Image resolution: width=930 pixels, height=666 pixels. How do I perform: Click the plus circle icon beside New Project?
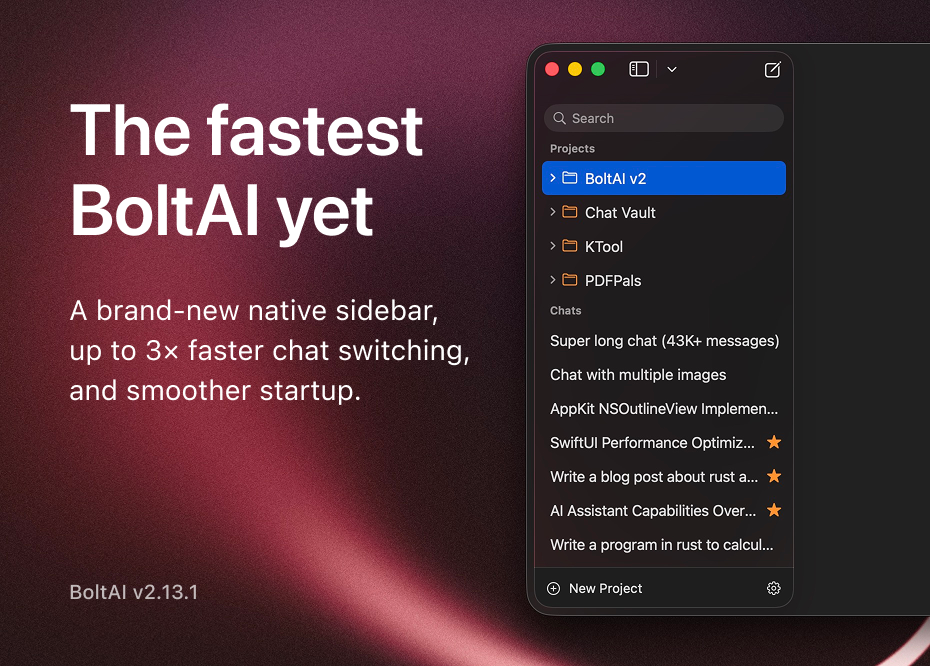553,588
